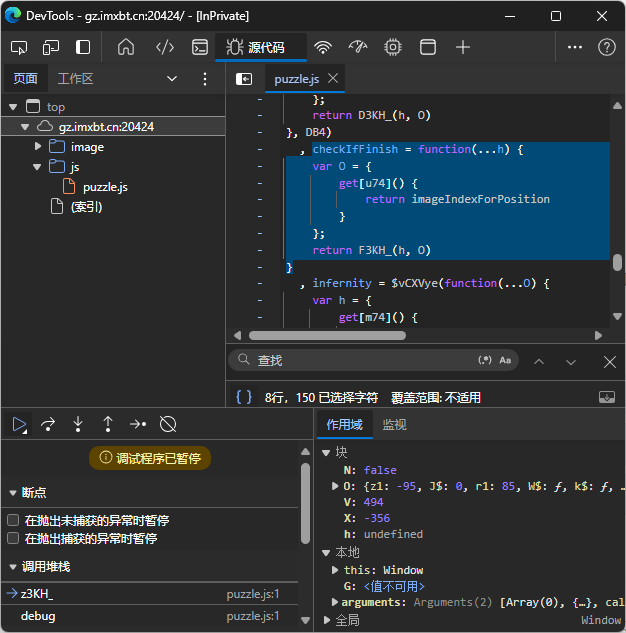The width and height of the screenshot is (626, 633).
Task: Open the Network panel icon
Action: coord(322,47)
